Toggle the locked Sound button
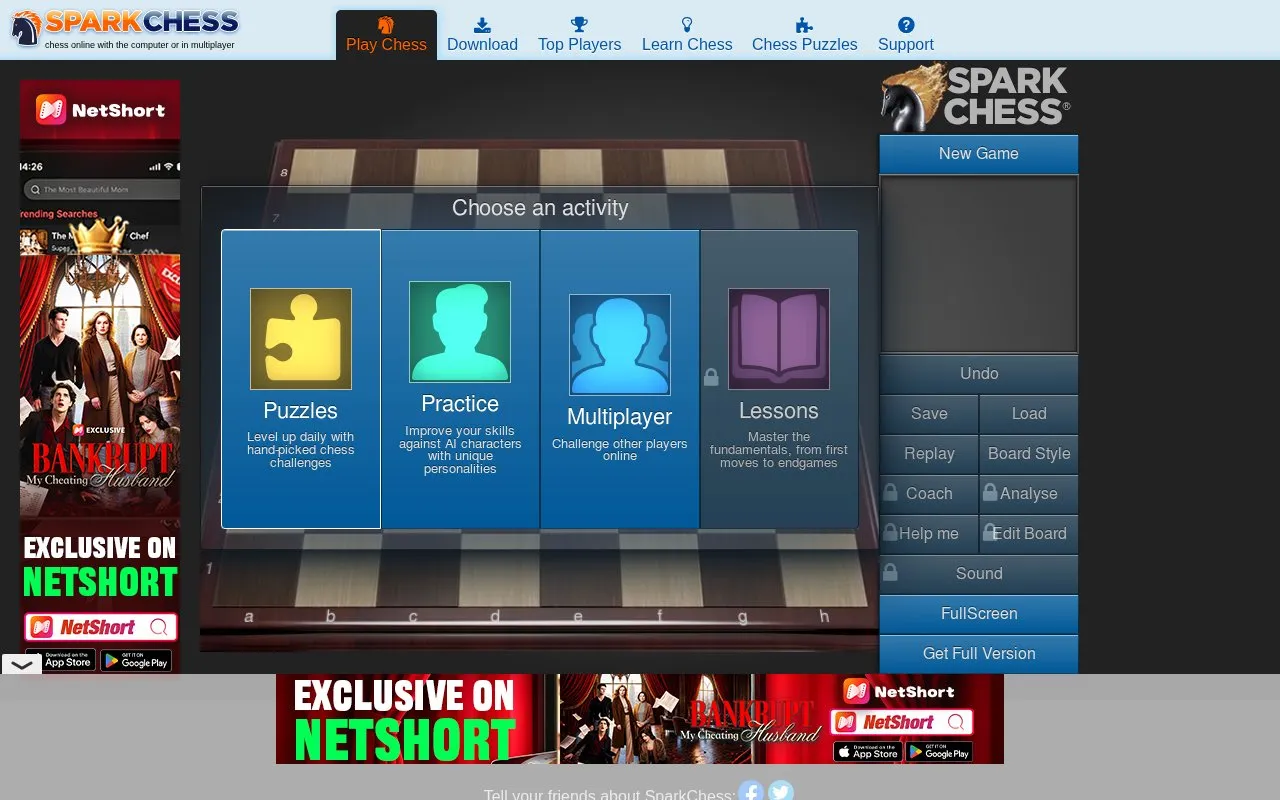 (979, 574)
